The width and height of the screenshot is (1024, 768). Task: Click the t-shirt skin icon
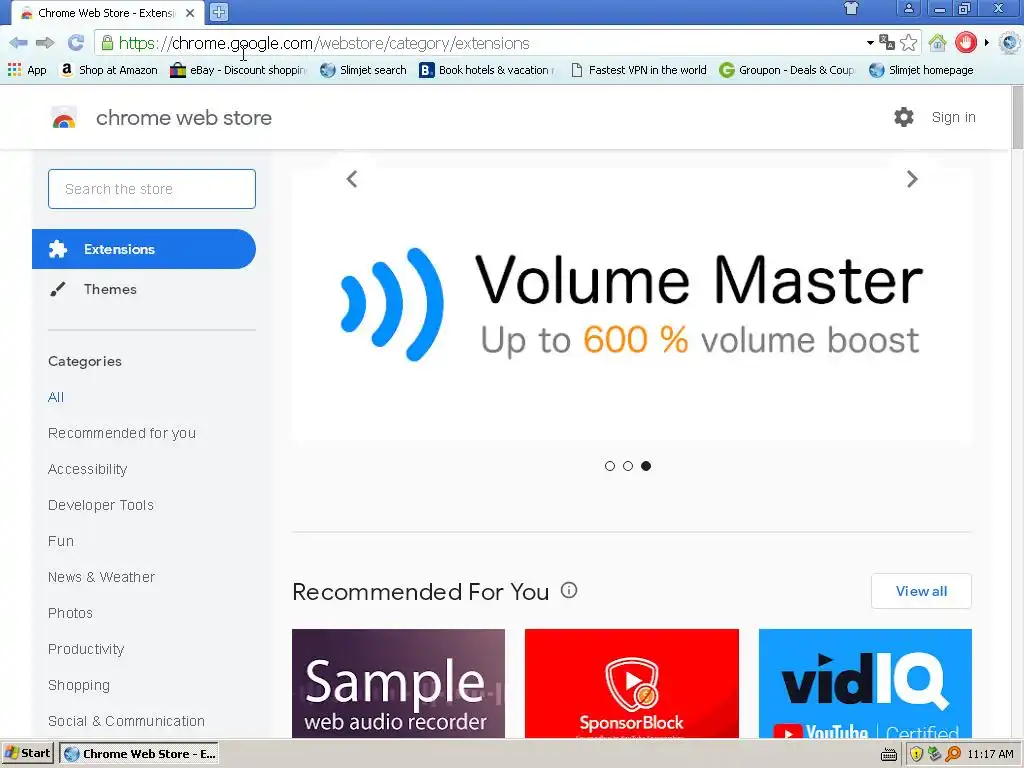(x=852, y=9)
